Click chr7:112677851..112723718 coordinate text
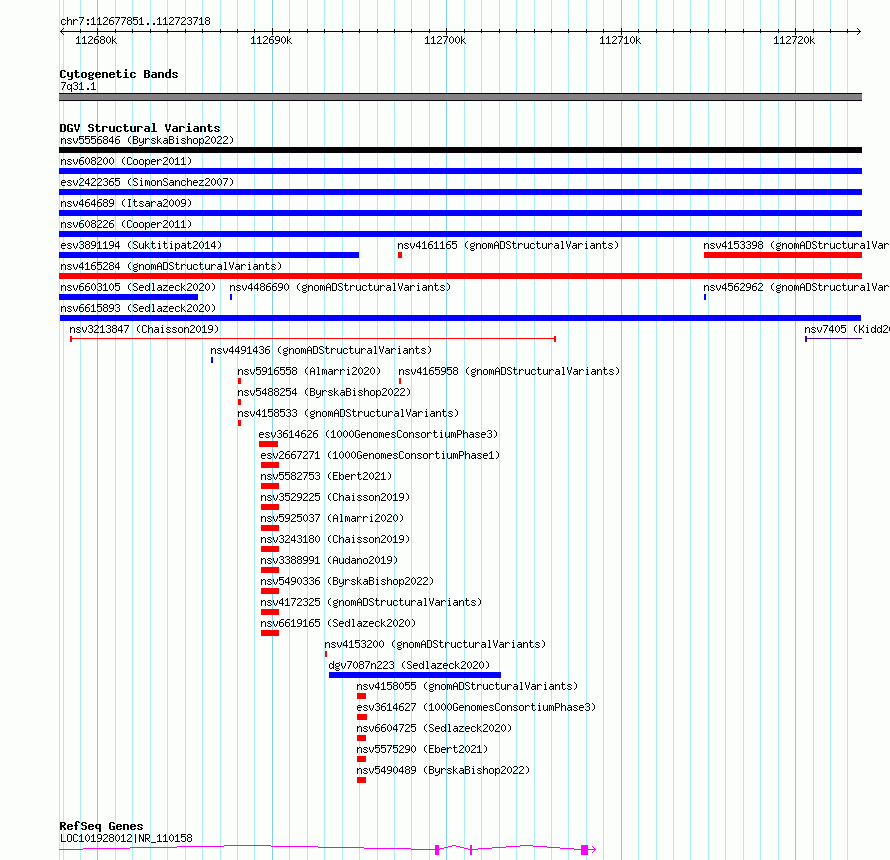Viewport: 890px width, 860px height. point(135,22)
